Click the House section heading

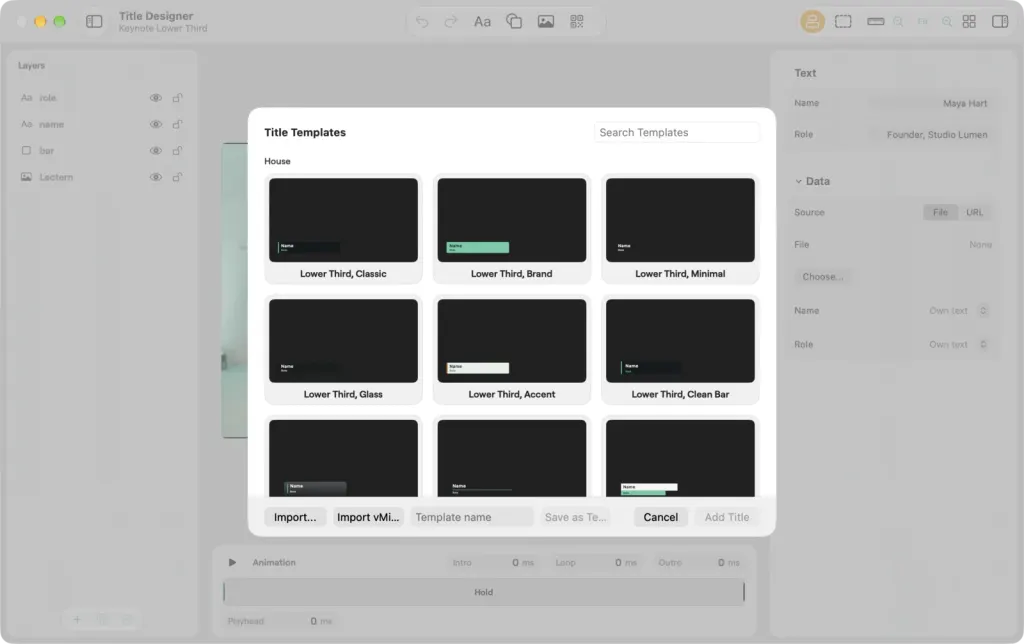[277, 161]
